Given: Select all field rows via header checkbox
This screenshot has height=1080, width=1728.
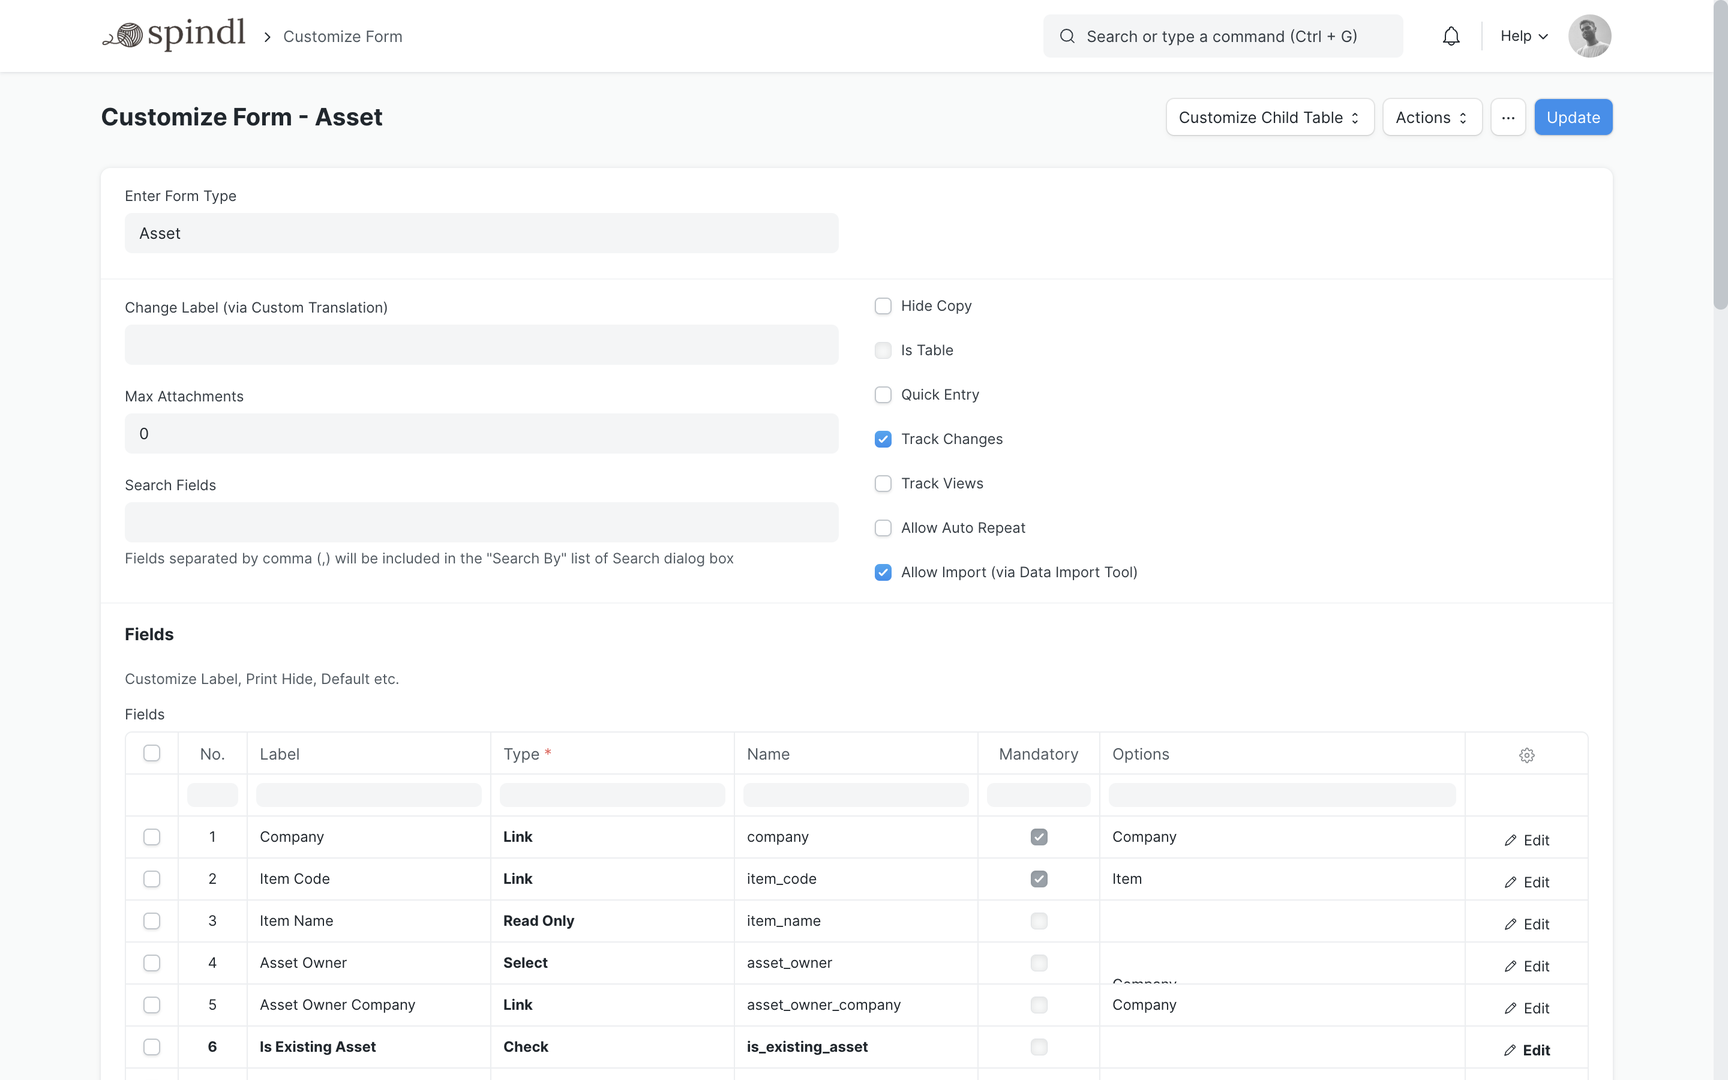Looking at the screenshot, I should pyautogui.click(x=151, y=753).
